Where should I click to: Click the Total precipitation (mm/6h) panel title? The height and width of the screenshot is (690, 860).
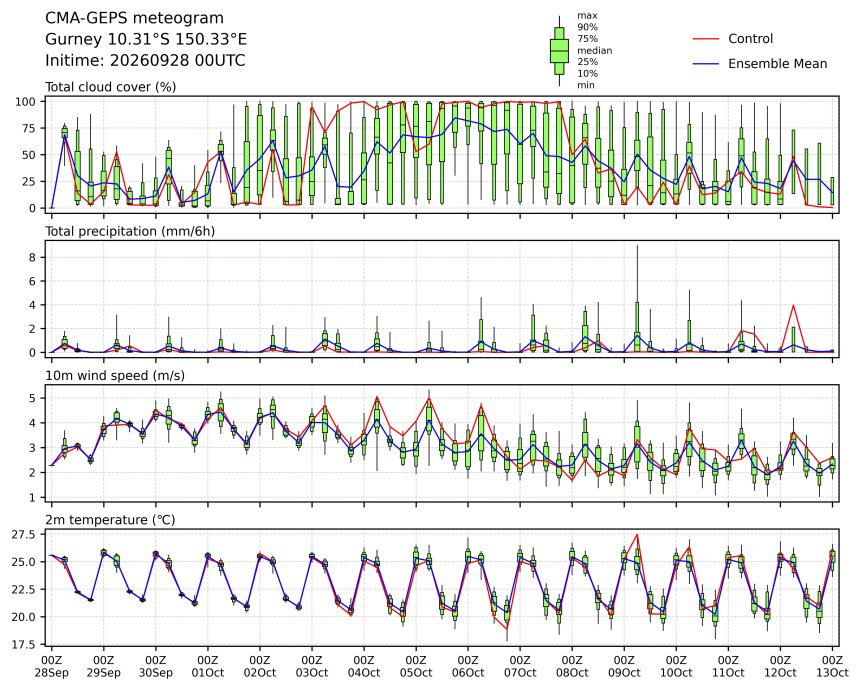(x=130, y=231)
